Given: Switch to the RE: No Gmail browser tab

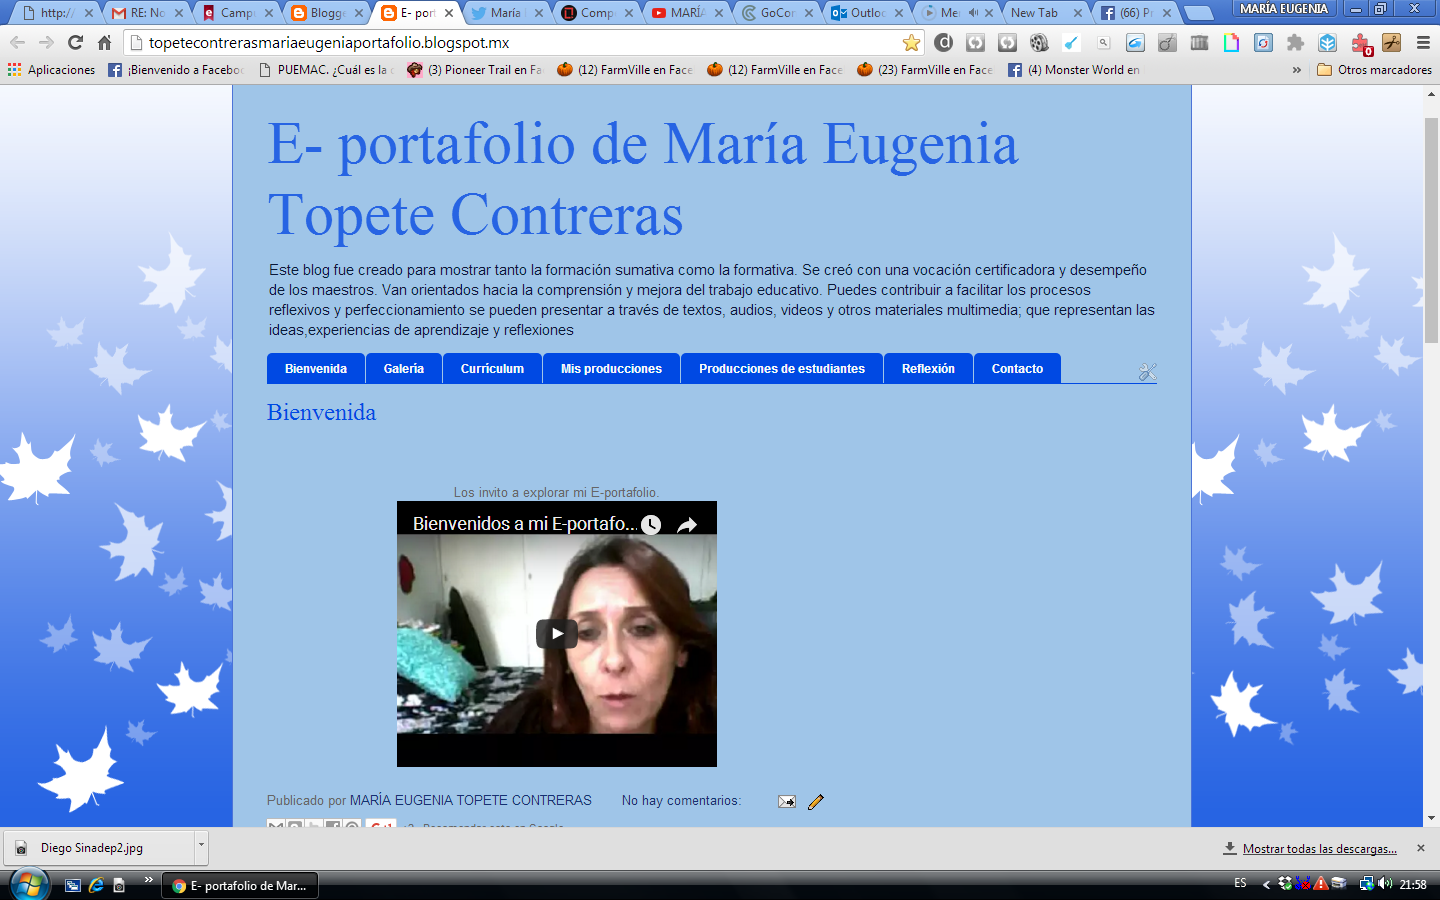Looking at the screenshot, I should (x=146, y=13).
